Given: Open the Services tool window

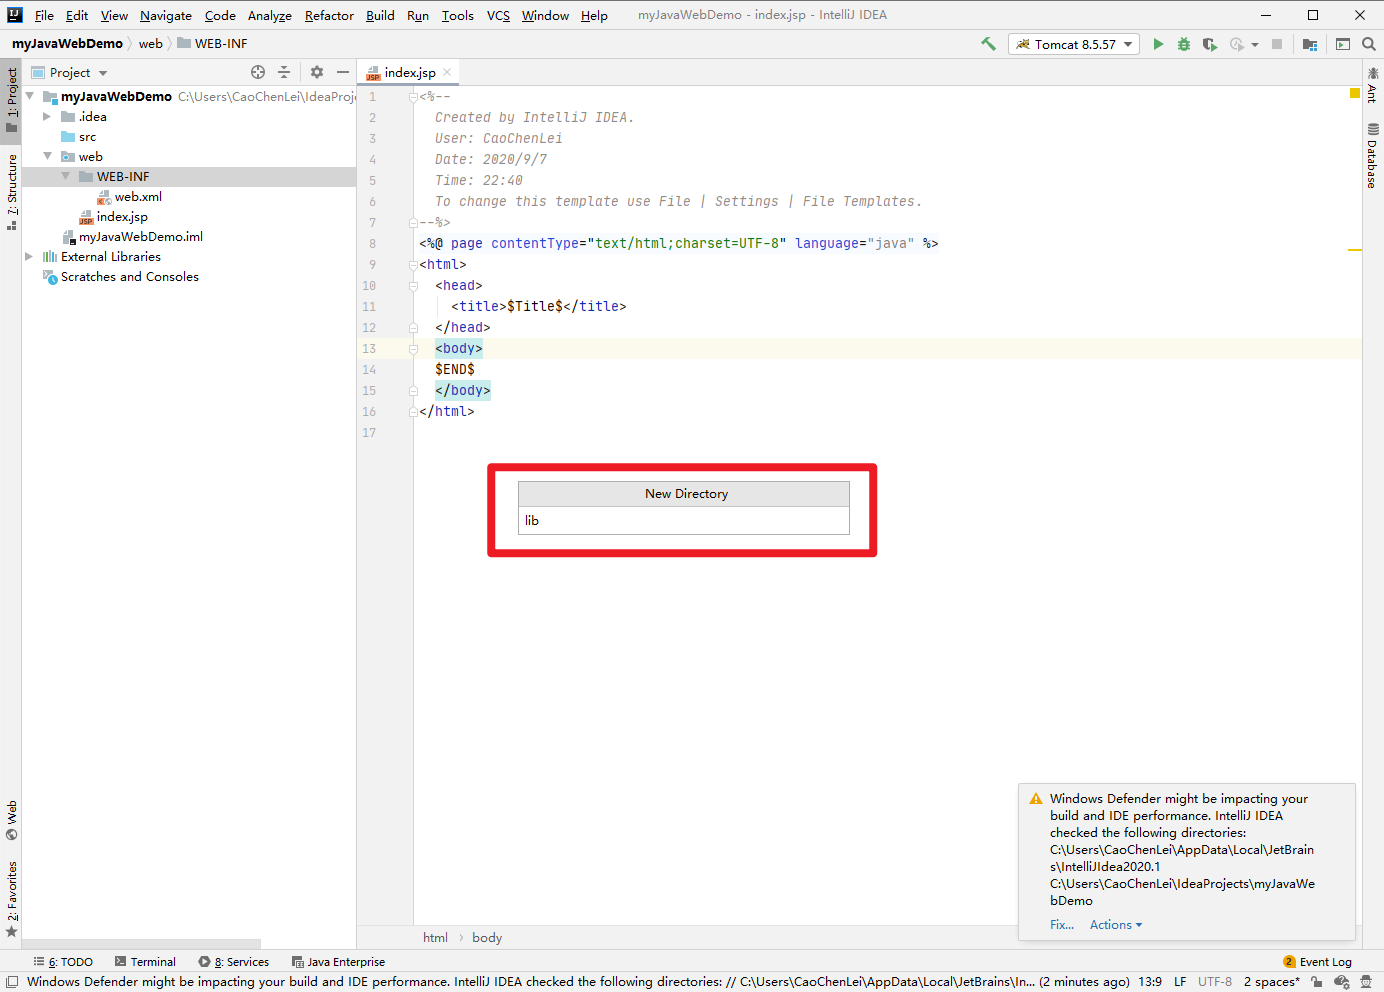Looking at the screenshot, I should 234,962.
